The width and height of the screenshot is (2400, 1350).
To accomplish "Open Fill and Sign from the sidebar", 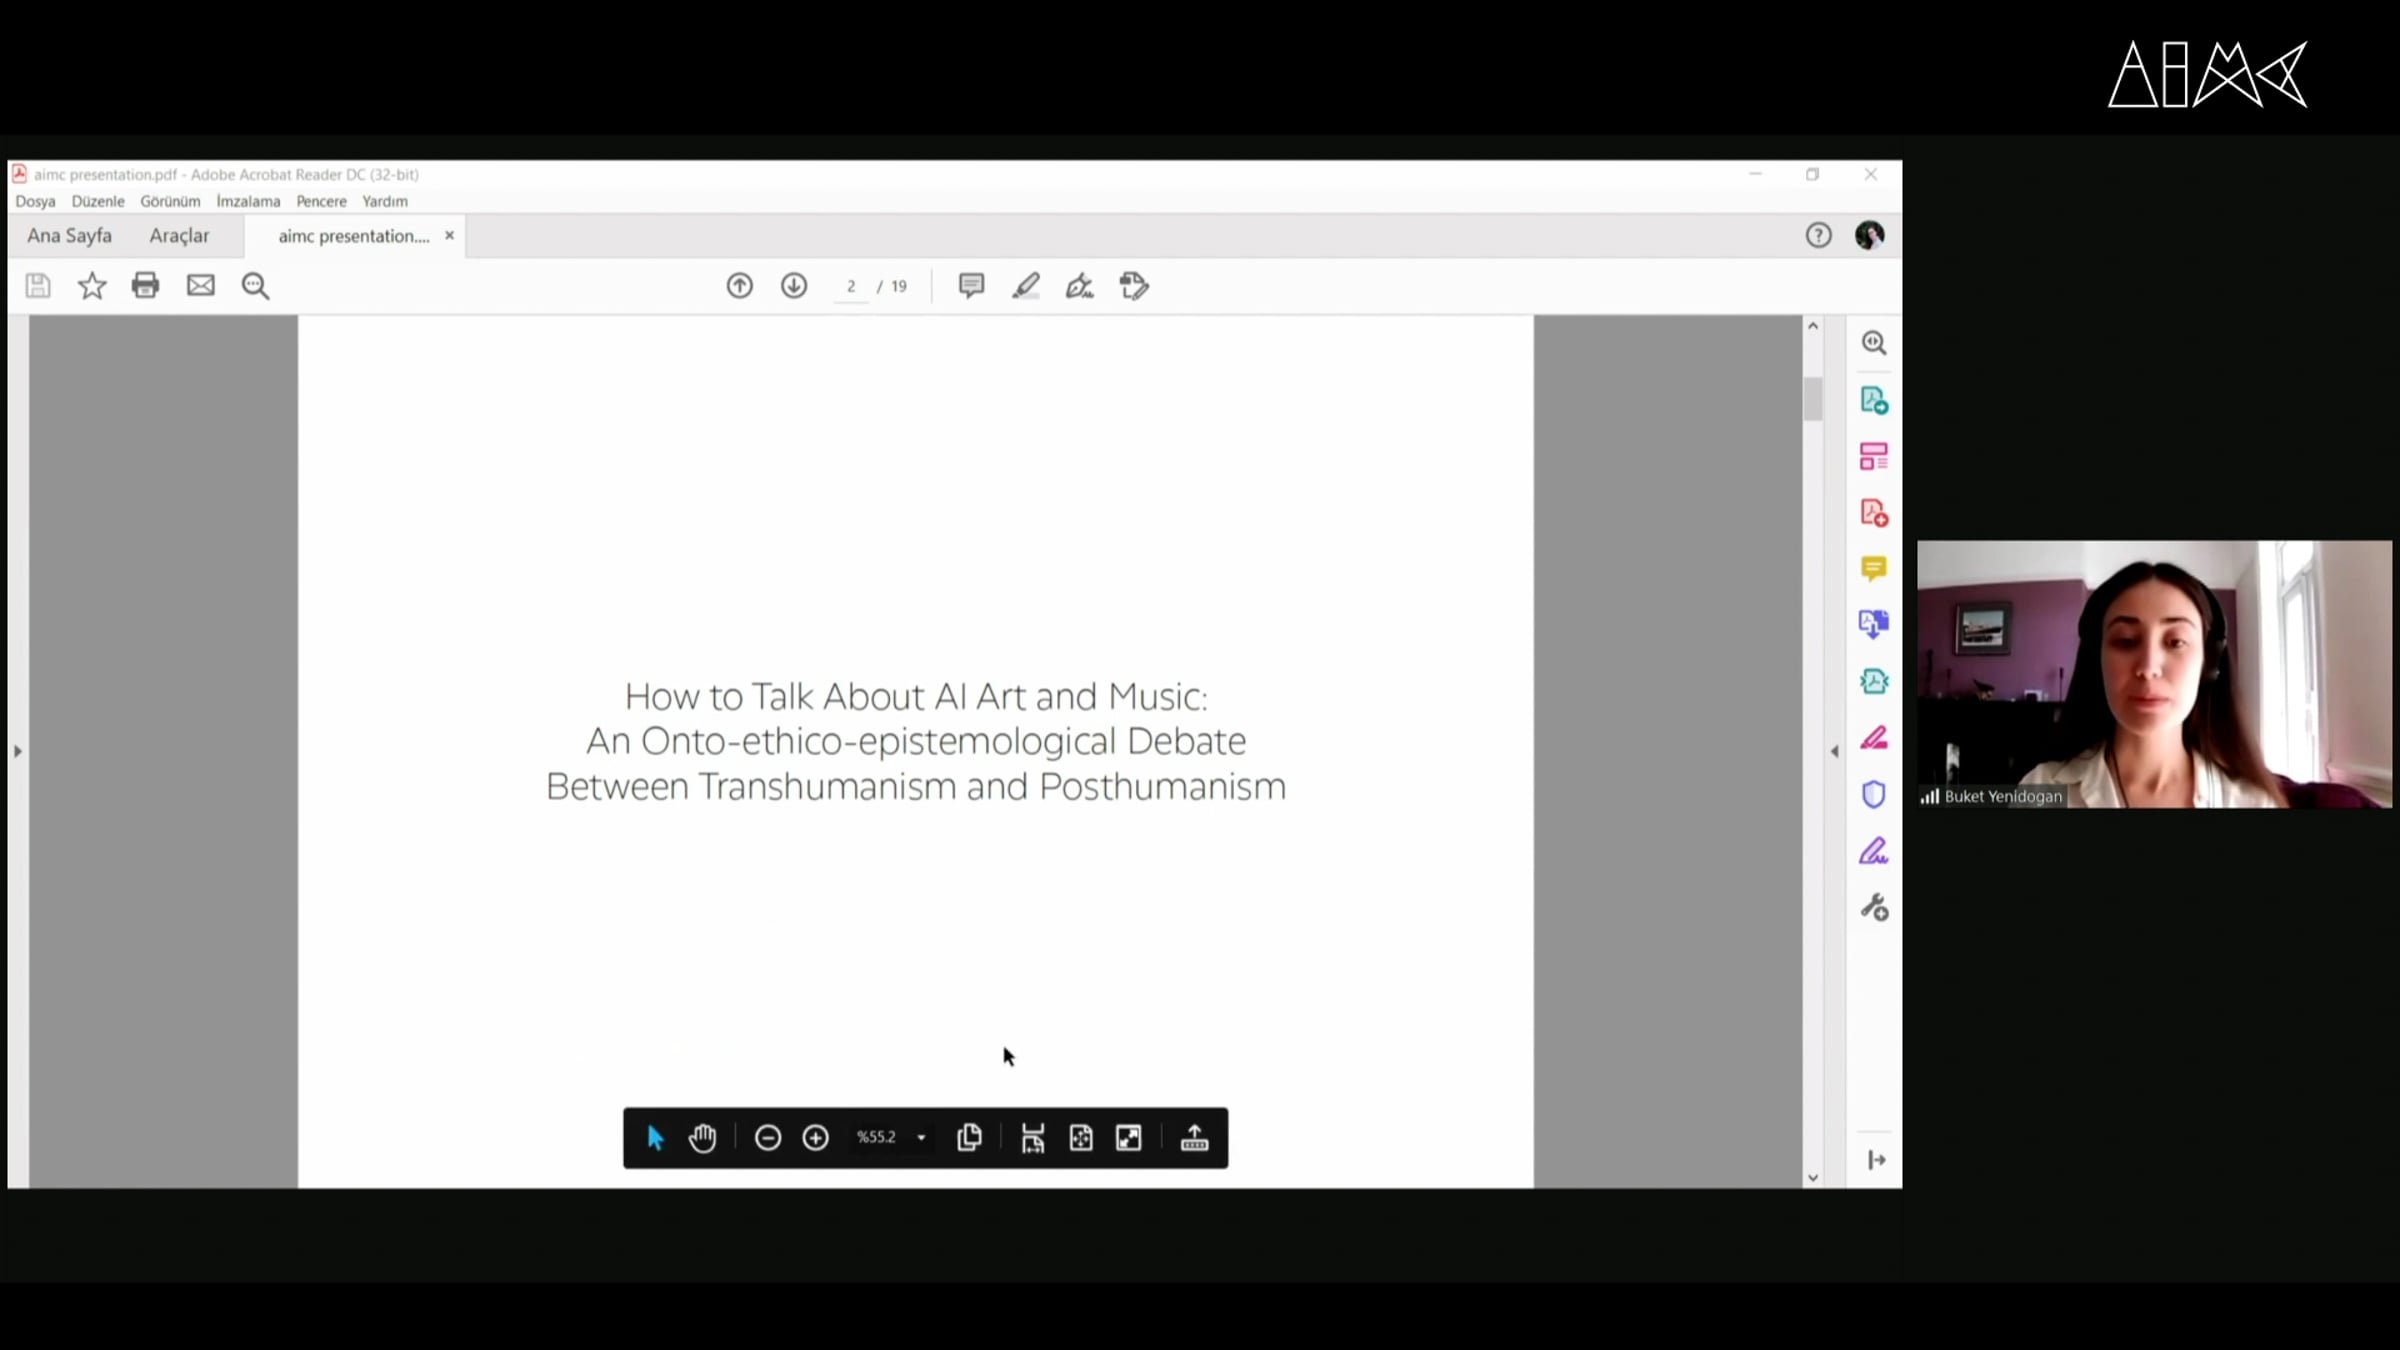I will pos(1873,851).
